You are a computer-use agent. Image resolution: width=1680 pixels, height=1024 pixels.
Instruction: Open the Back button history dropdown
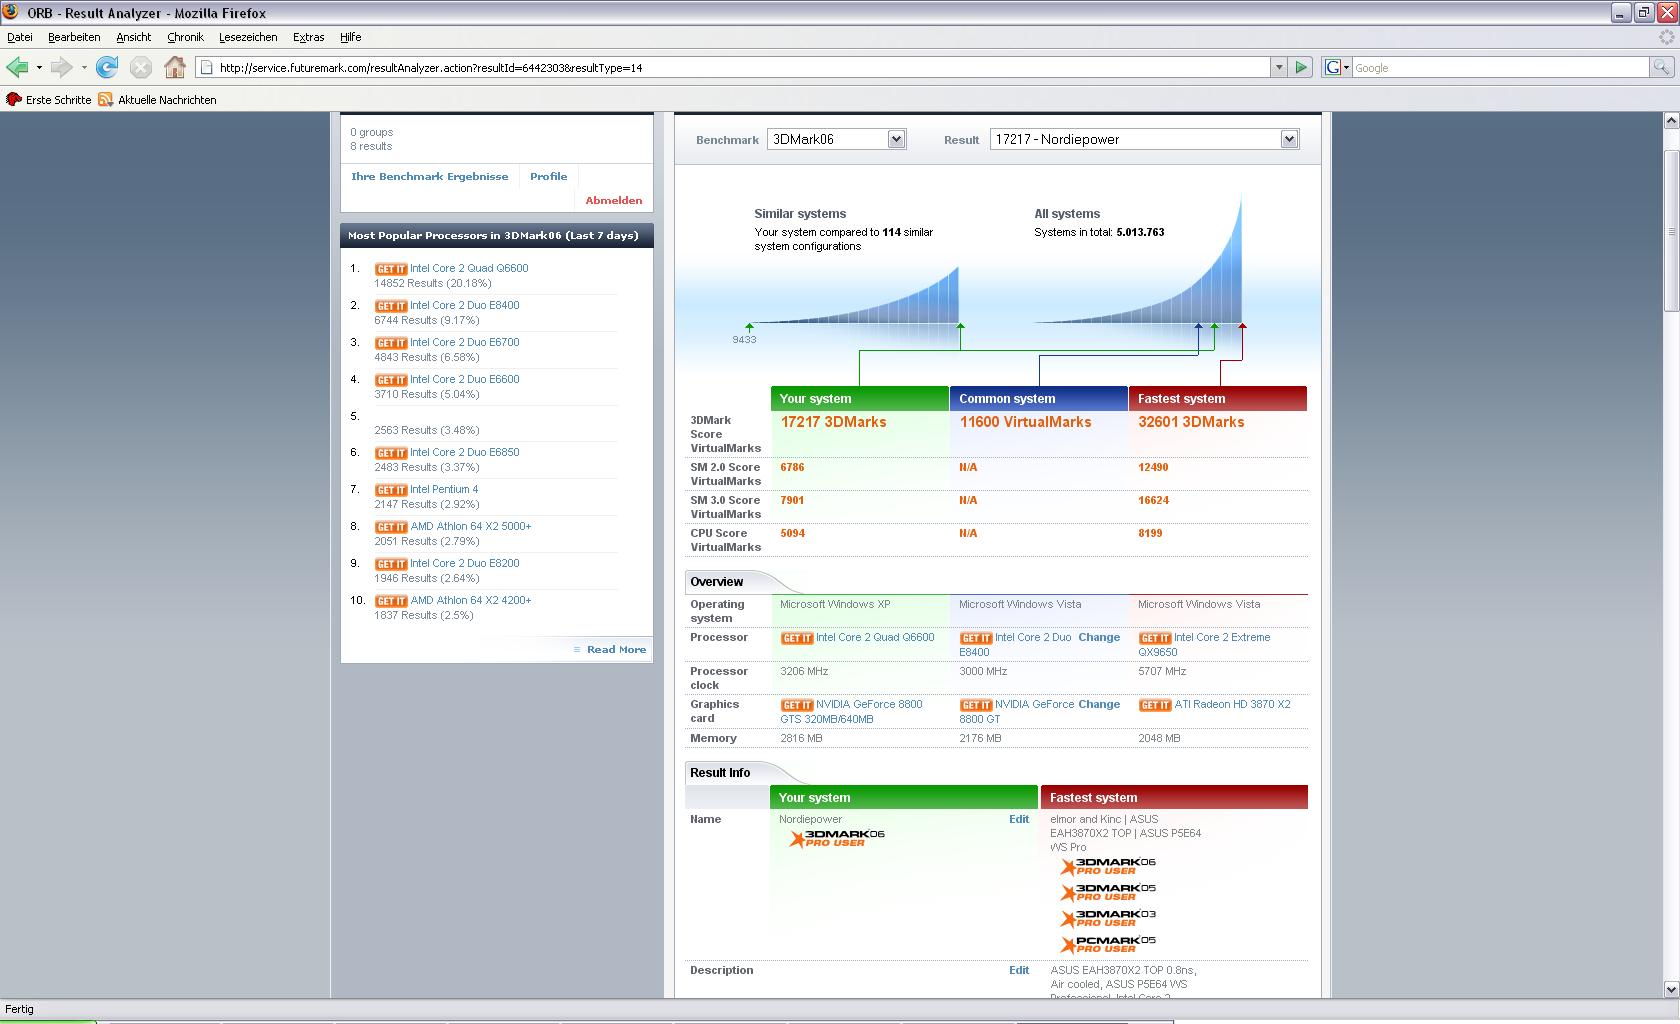[x=39, y=68]
